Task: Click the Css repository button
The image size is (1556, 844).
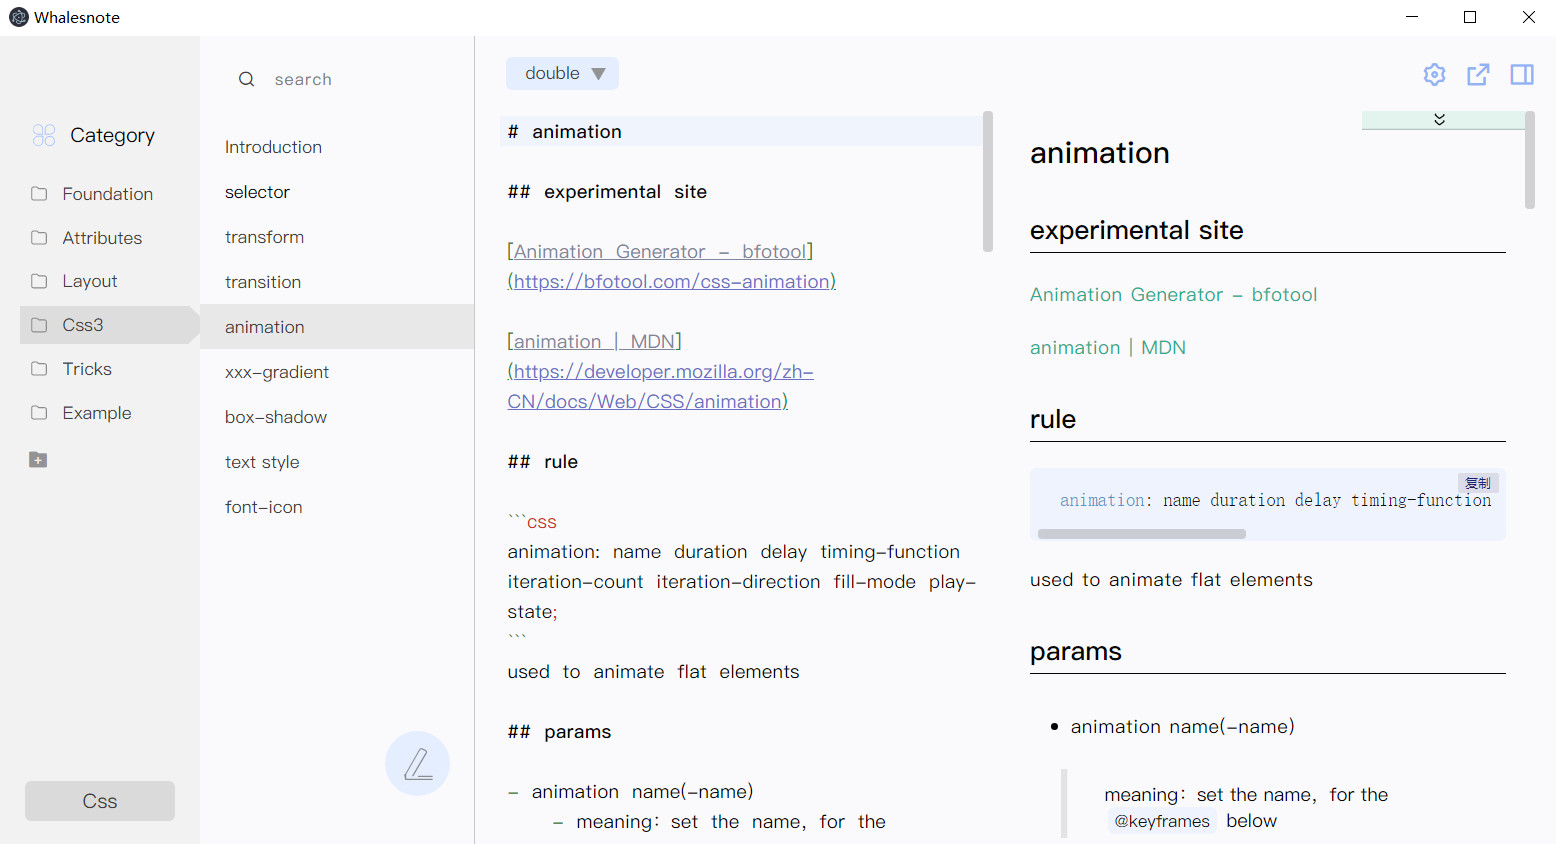Action: (x=100, y=801)
